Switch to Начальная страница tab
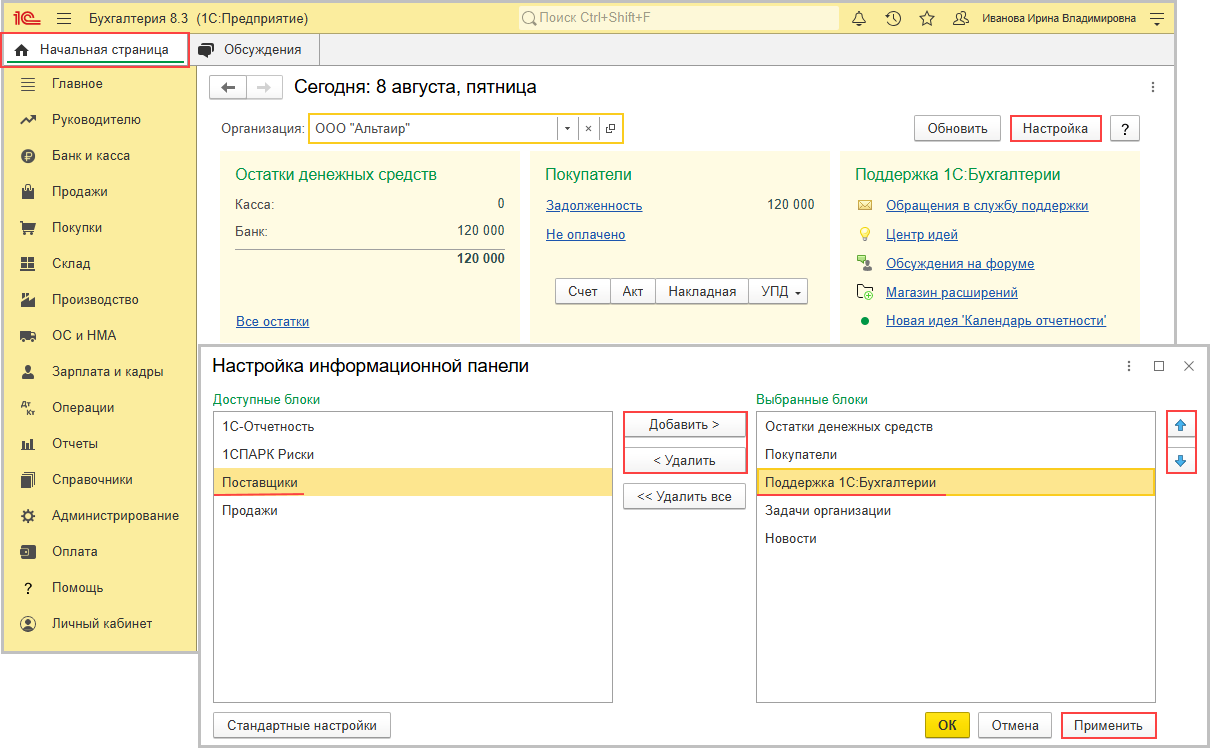 click(96, 49)
